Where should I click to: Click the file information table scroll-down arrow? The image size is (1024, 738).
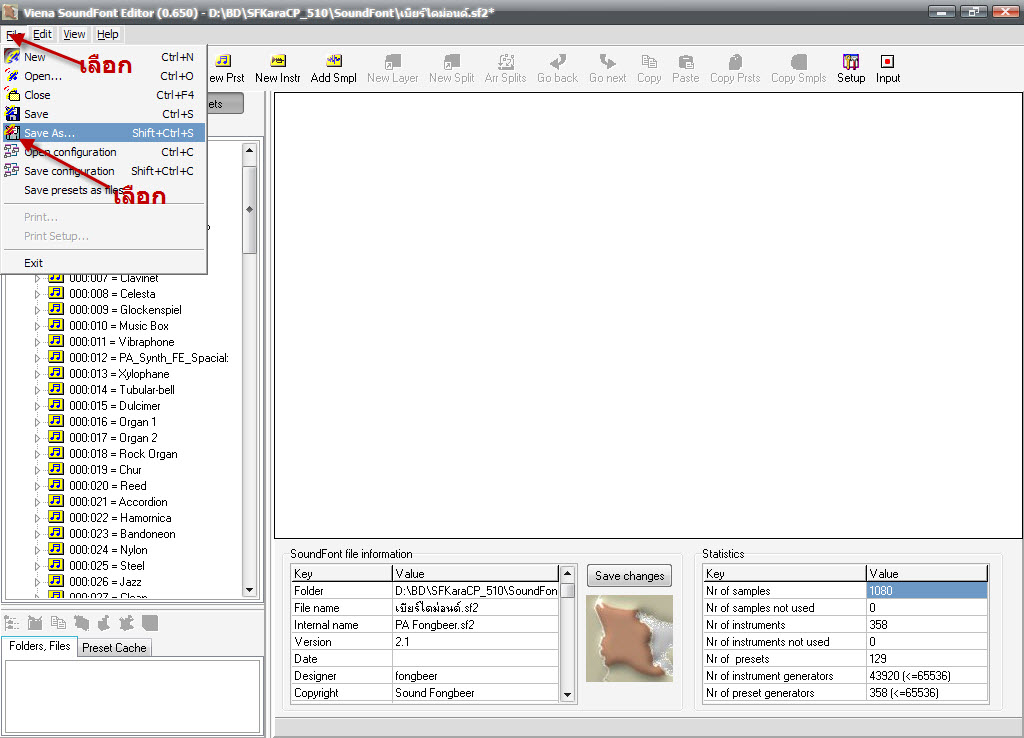567,694
